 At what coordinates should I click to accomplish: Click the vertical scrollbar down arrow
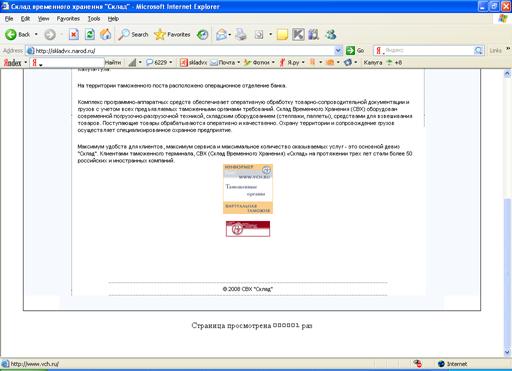point(507,352)
